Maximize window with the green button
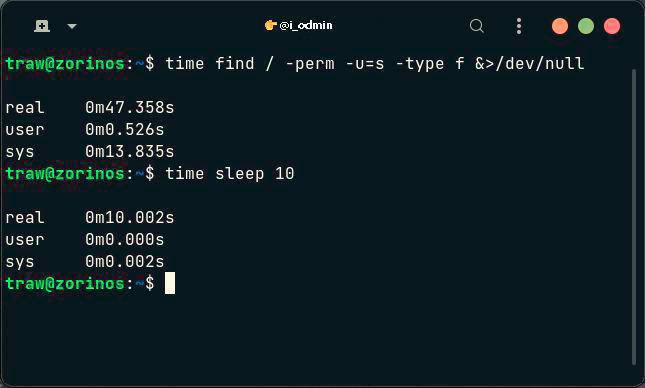 coord(586,26)
